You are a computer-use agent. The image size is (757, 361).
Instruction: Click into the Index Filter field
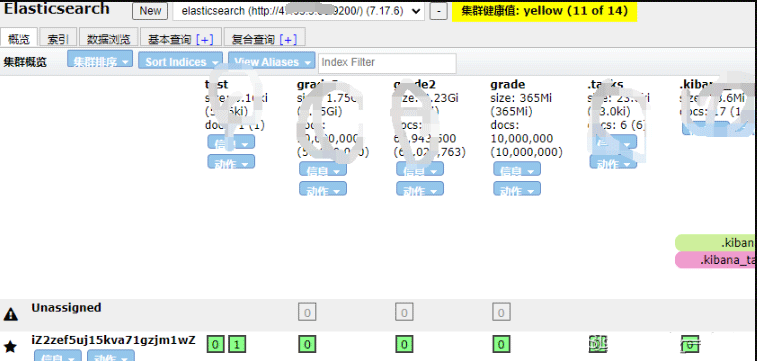(387, 63)
